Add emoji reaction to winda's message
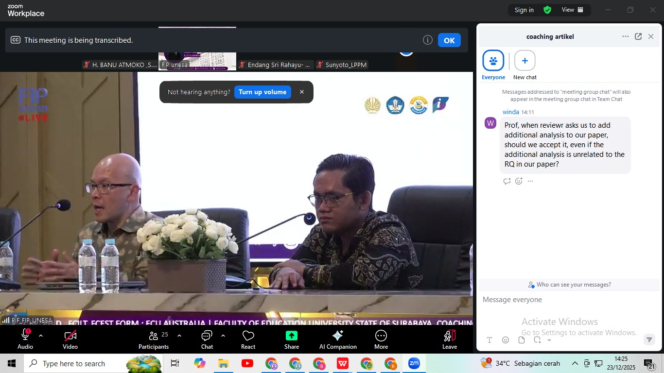 point(518,181)
